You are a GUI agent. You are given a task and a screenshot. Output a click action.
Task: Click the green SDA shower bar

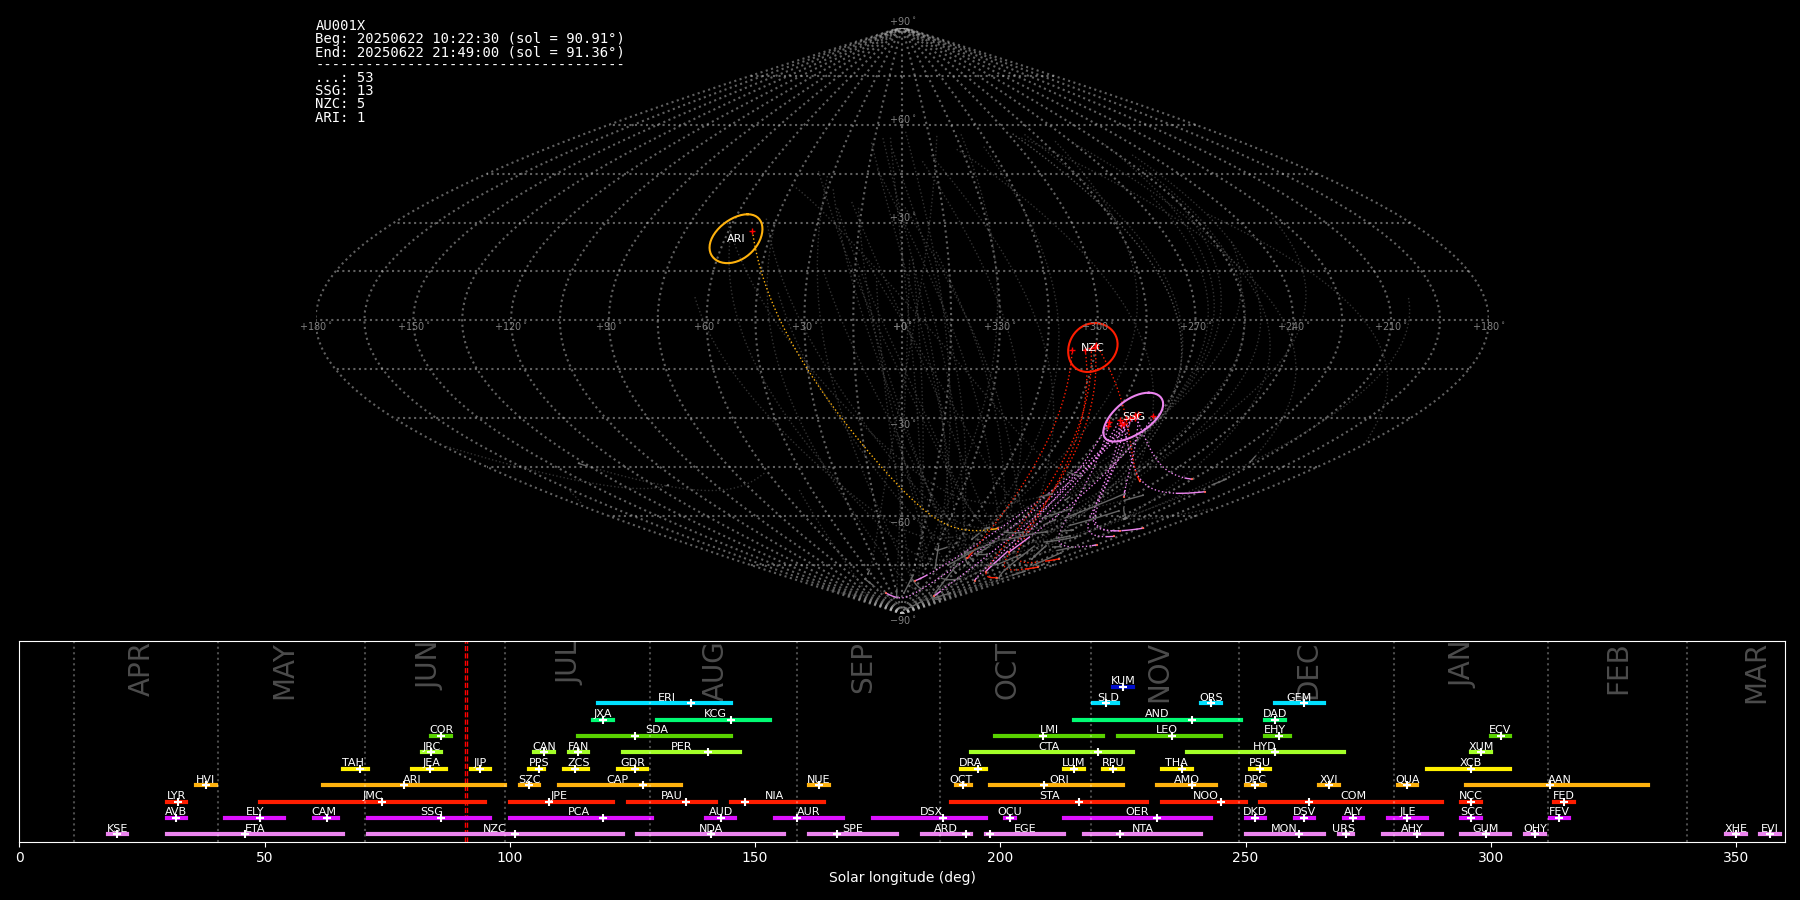coord(654,736)
